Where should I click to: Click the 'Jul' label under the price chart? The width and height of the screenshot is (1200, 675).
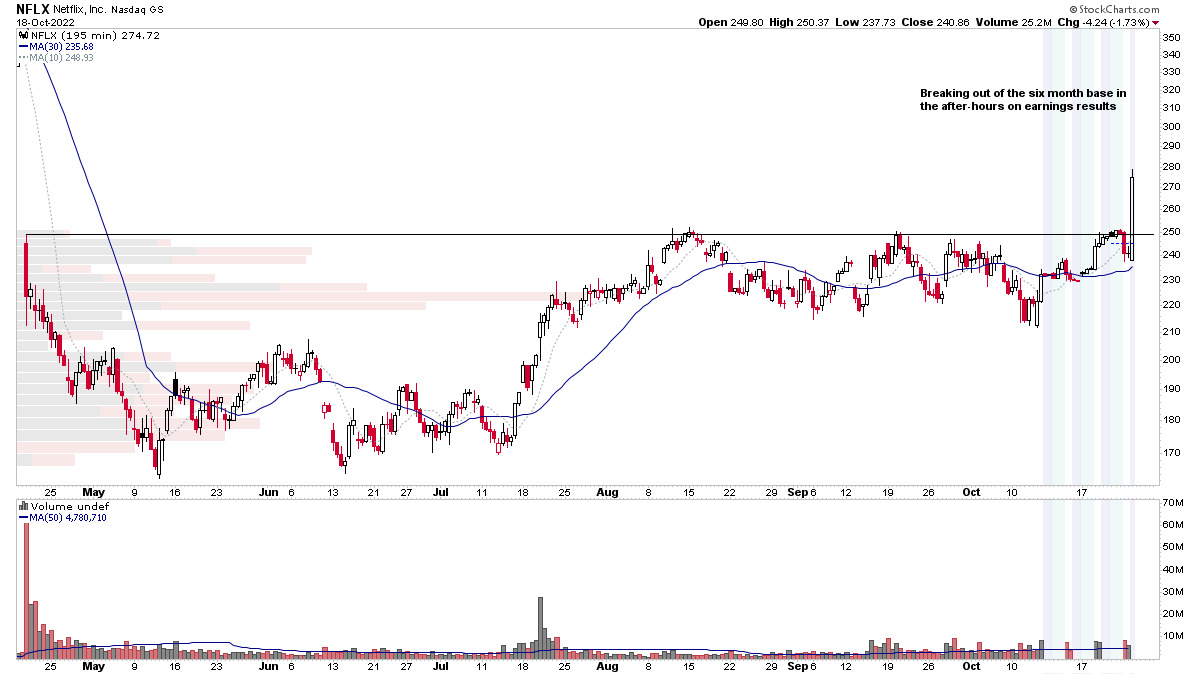(441, 492)
